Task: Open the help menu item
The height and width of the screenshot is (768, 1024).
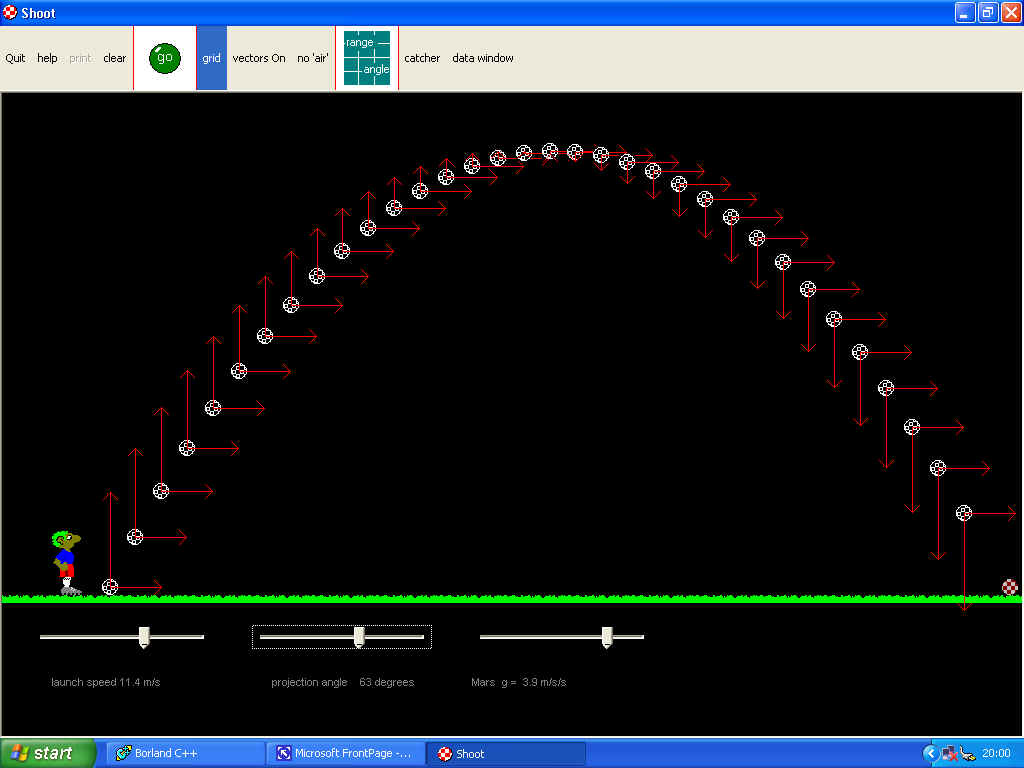Action: [x=47, y=58]
